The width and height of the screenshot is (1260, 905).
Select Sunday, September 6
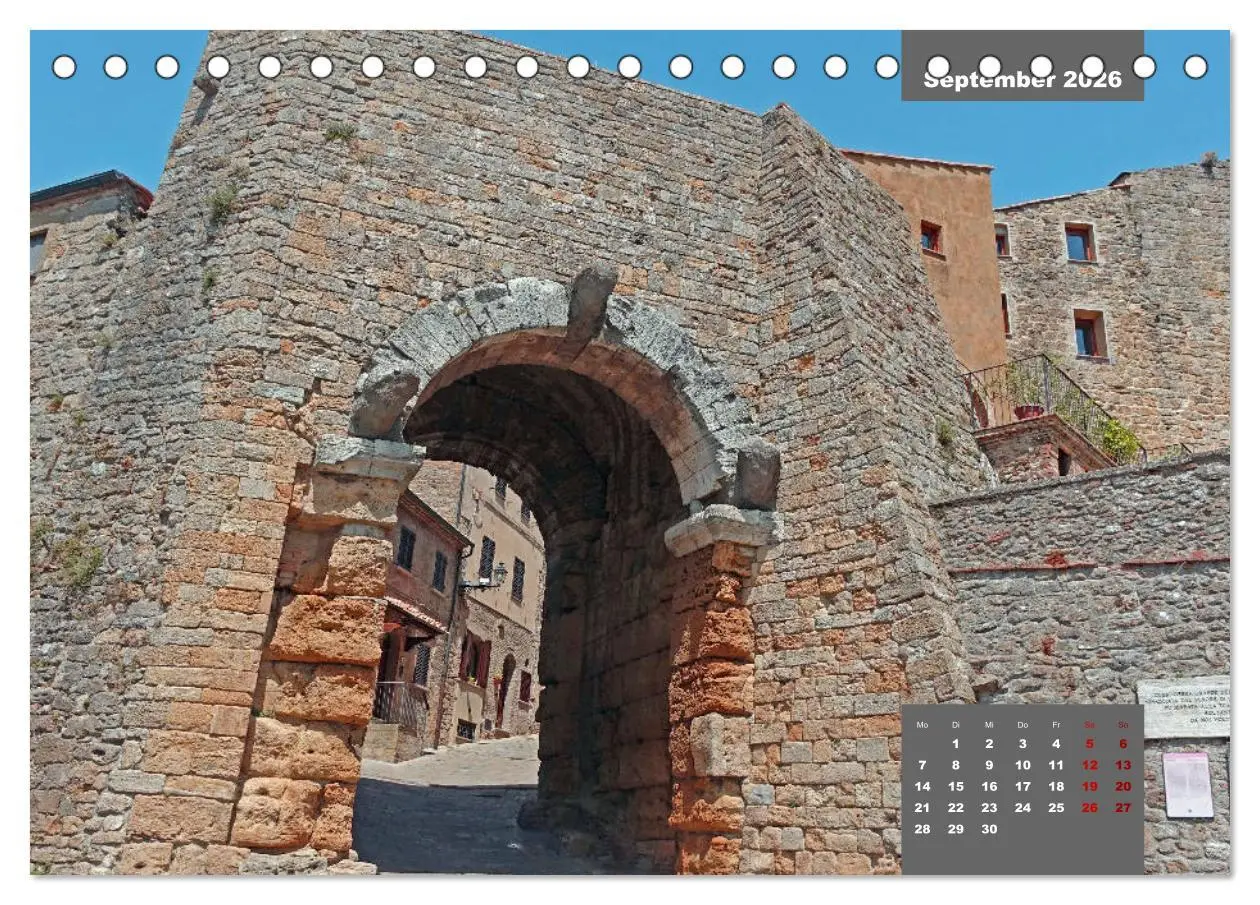coord(1123,743)
